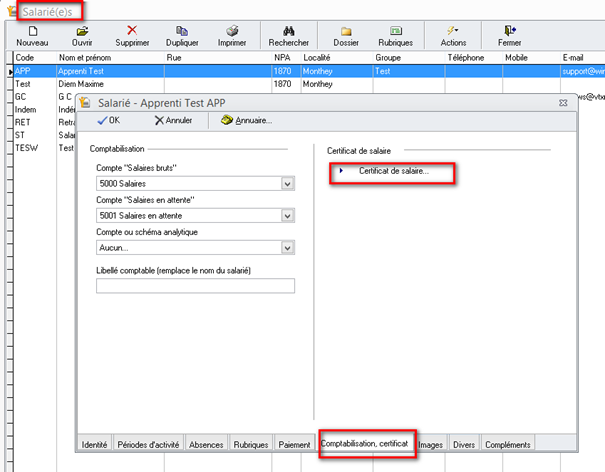Open the Paiement tab
The image size is (605, 472).
click(x=295, y=443)
